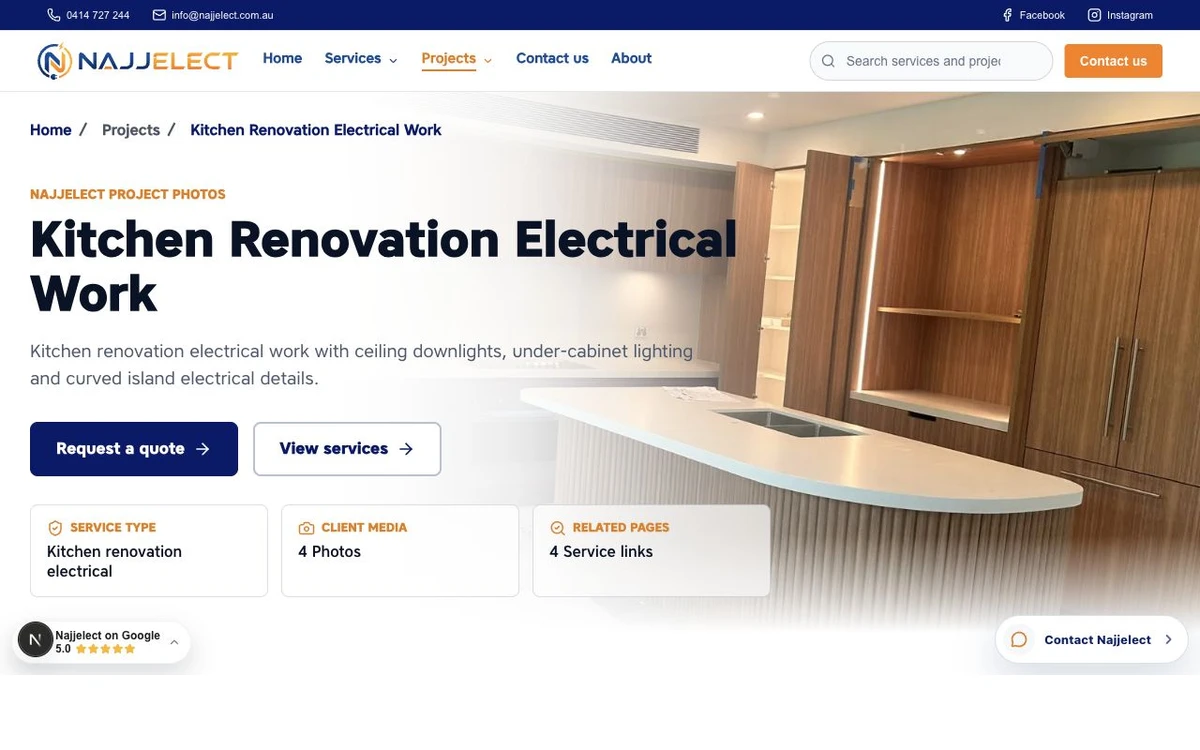Click the orange Contact us button
The height and width of the screenshot is (750, 1200).
click(x=1113, y=61)
